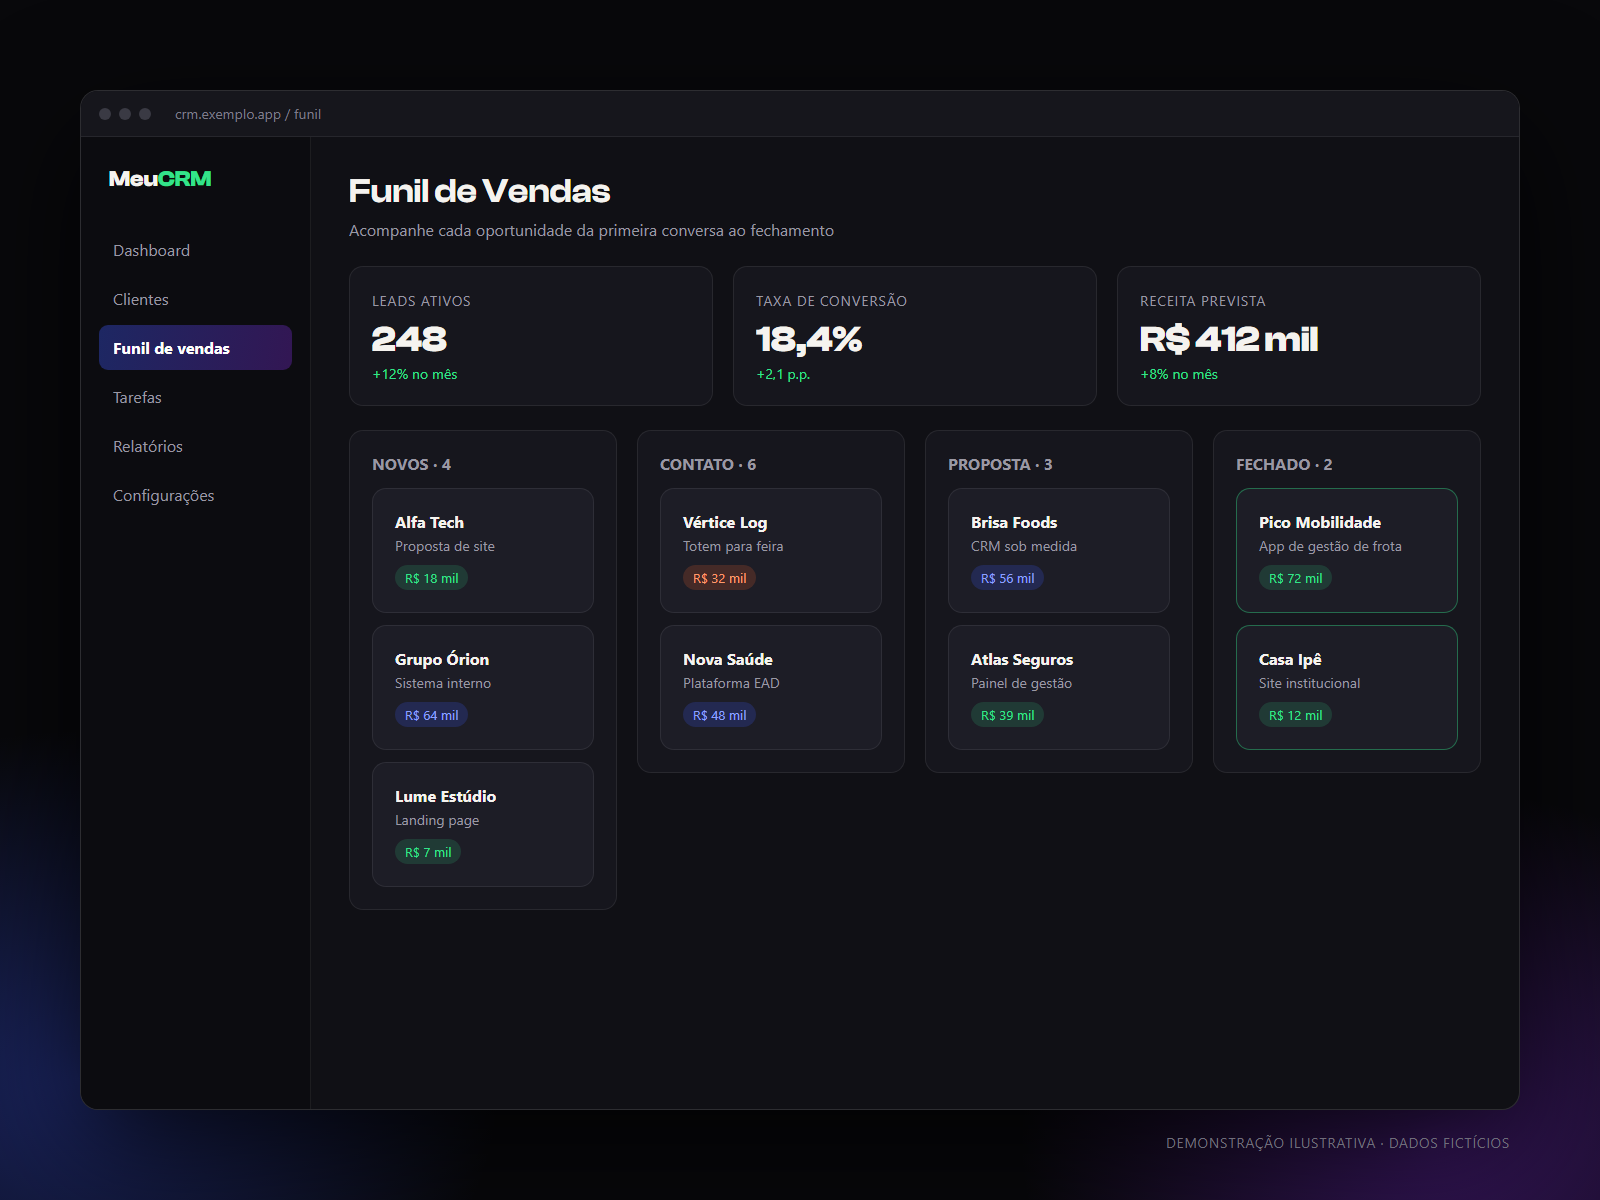Click the Funil de Vendas page title
Screen dimensions: 1600x1200
point(479,191)
